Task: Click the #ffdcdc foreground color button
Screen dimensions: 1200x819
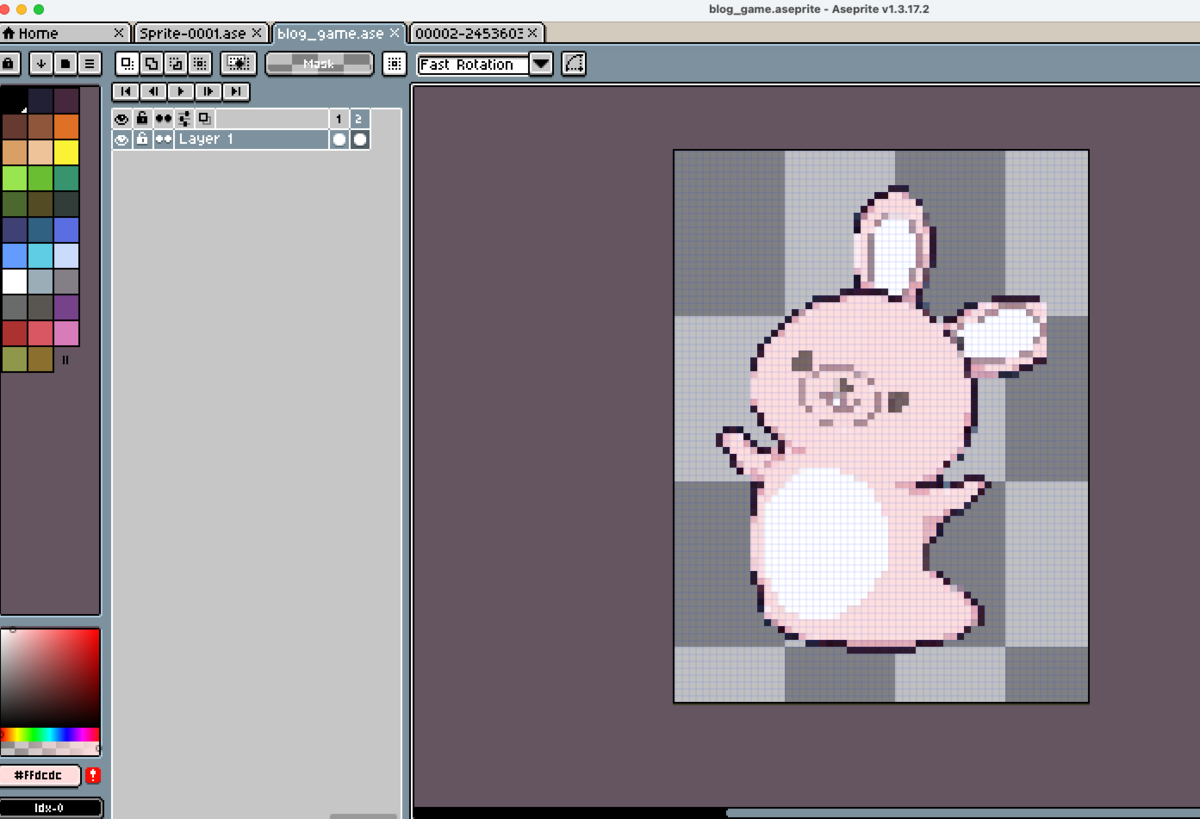Action: (x=41, y=776)
